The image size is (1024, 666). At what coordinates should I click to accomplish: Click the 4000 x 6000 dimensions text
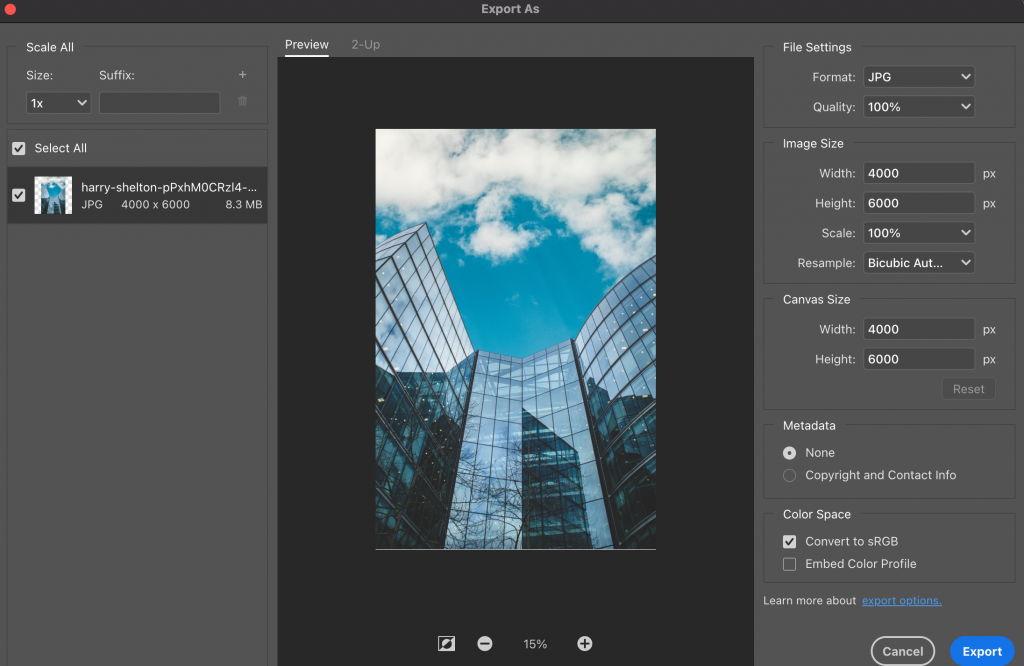pyautogui.click(x=155, y=204)
